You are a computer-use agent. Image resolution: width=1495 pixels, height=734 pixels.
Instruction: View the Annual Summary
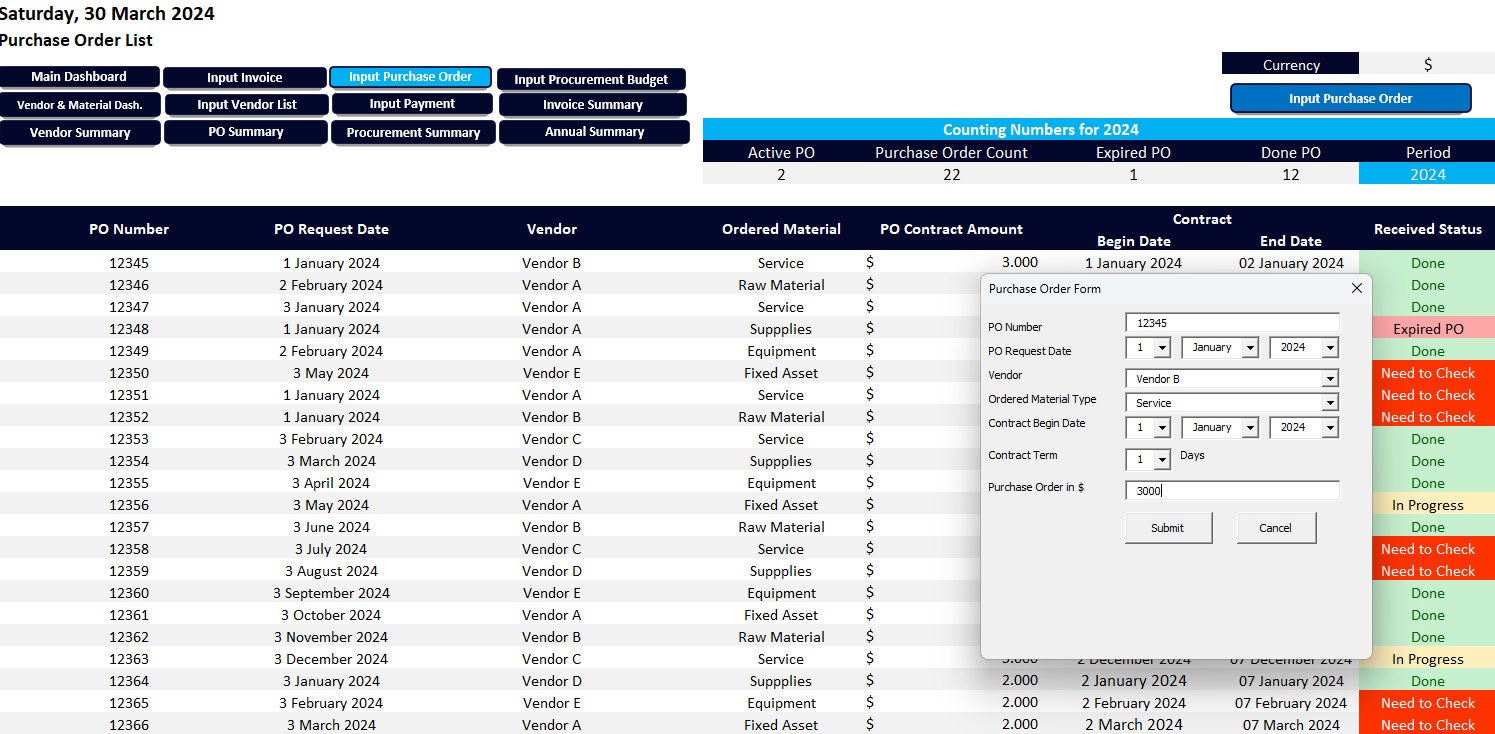[592, 131]
